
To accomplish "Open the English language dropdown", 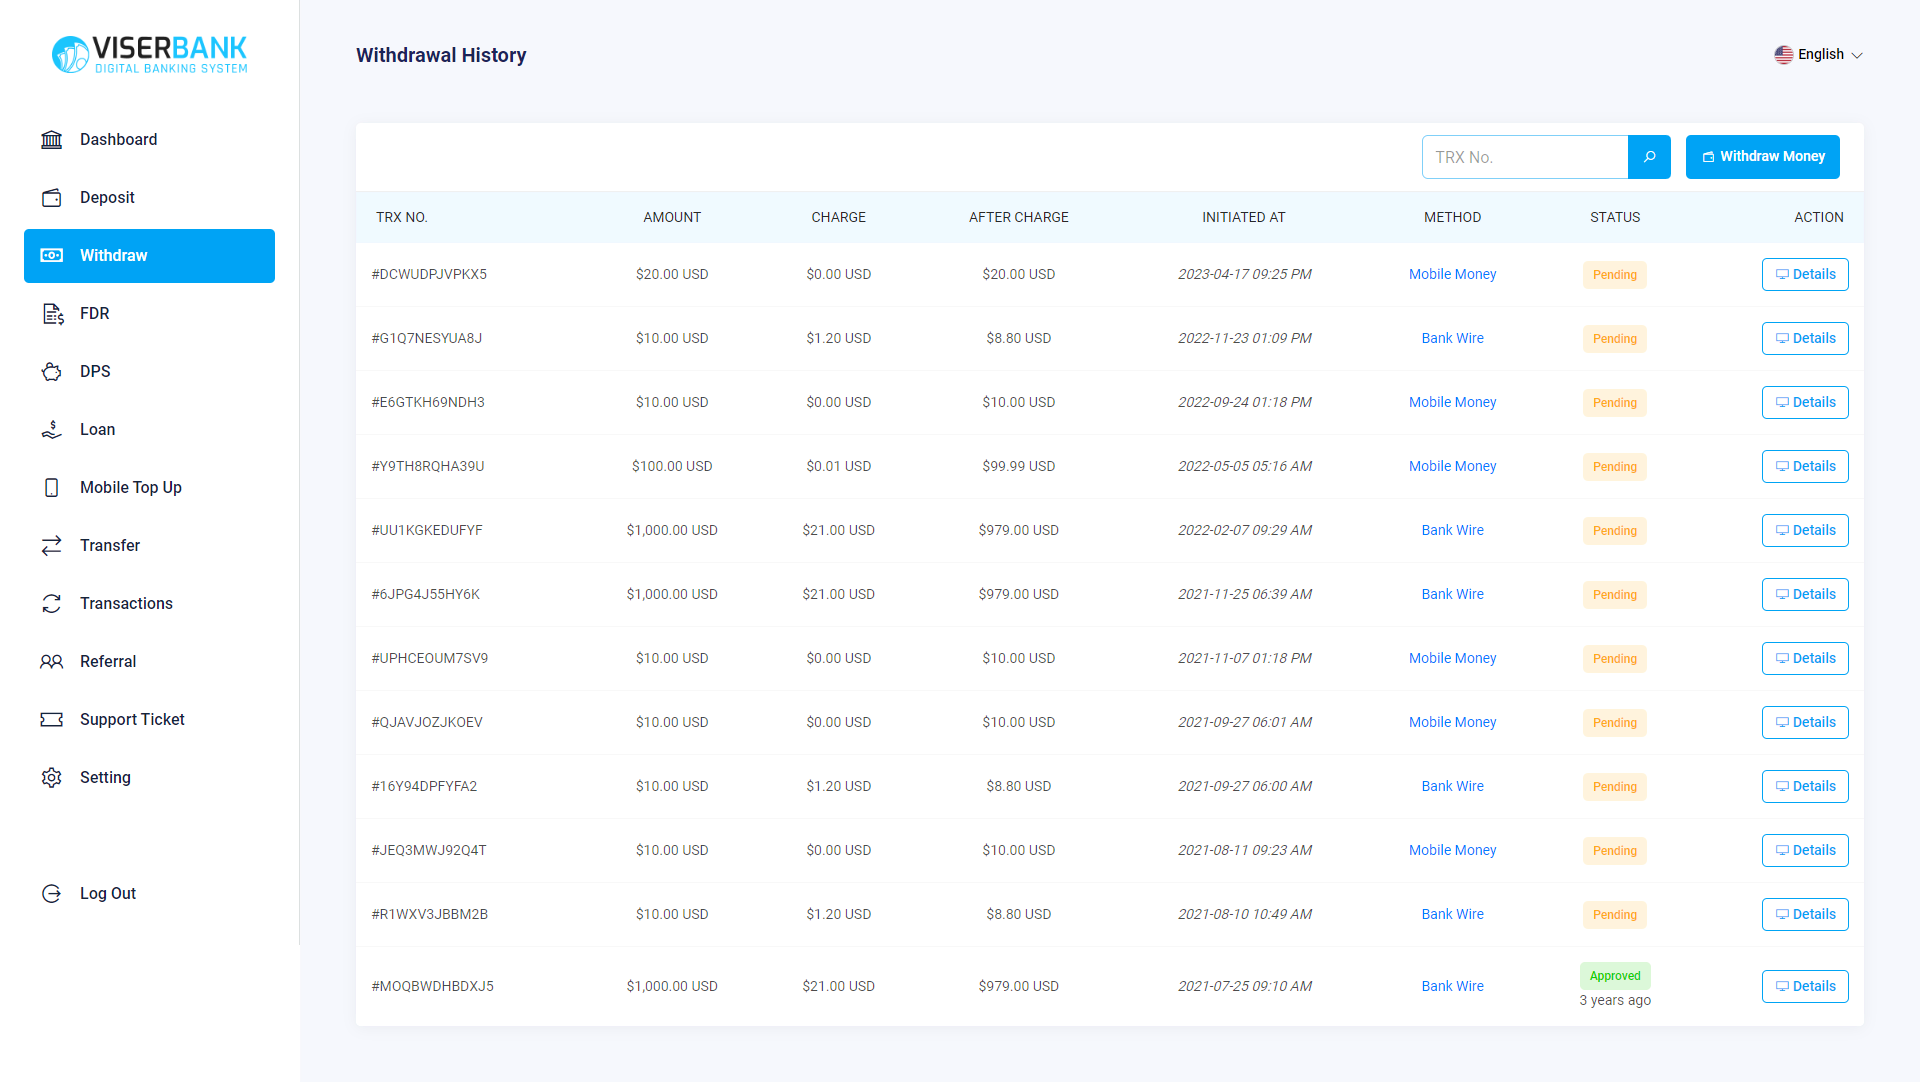I will click(x=1819, y=55).
